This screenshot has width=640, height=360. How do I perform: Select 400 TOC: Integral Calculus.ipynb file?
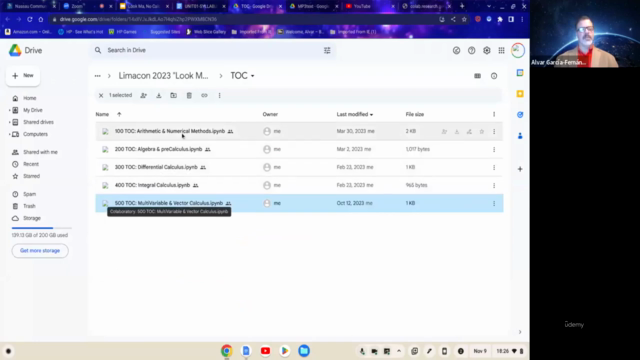[x=152, y=185]
